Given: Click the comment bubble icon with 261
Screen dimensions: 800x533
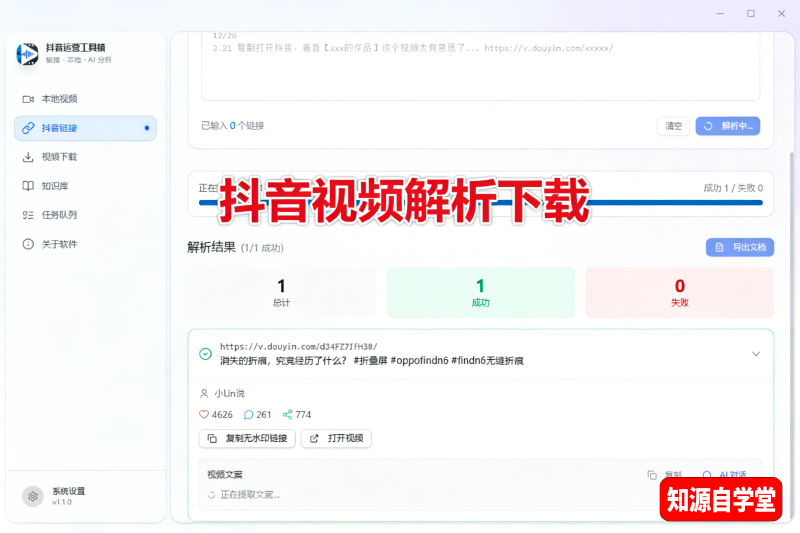Looking at the screenshot, I should 248,415.
